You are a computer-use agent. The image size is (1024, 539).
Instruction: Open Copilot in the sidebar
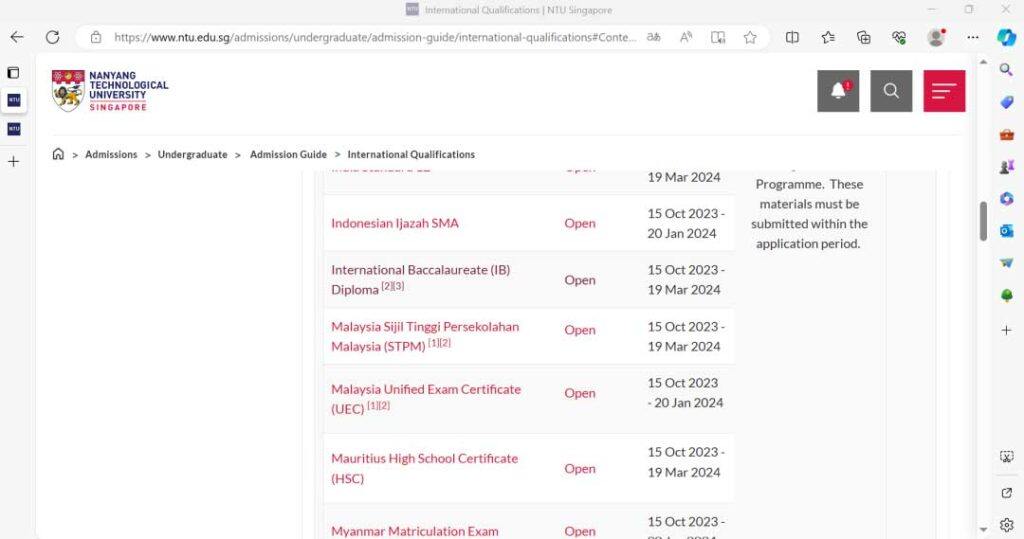(x=1006, y=37)
